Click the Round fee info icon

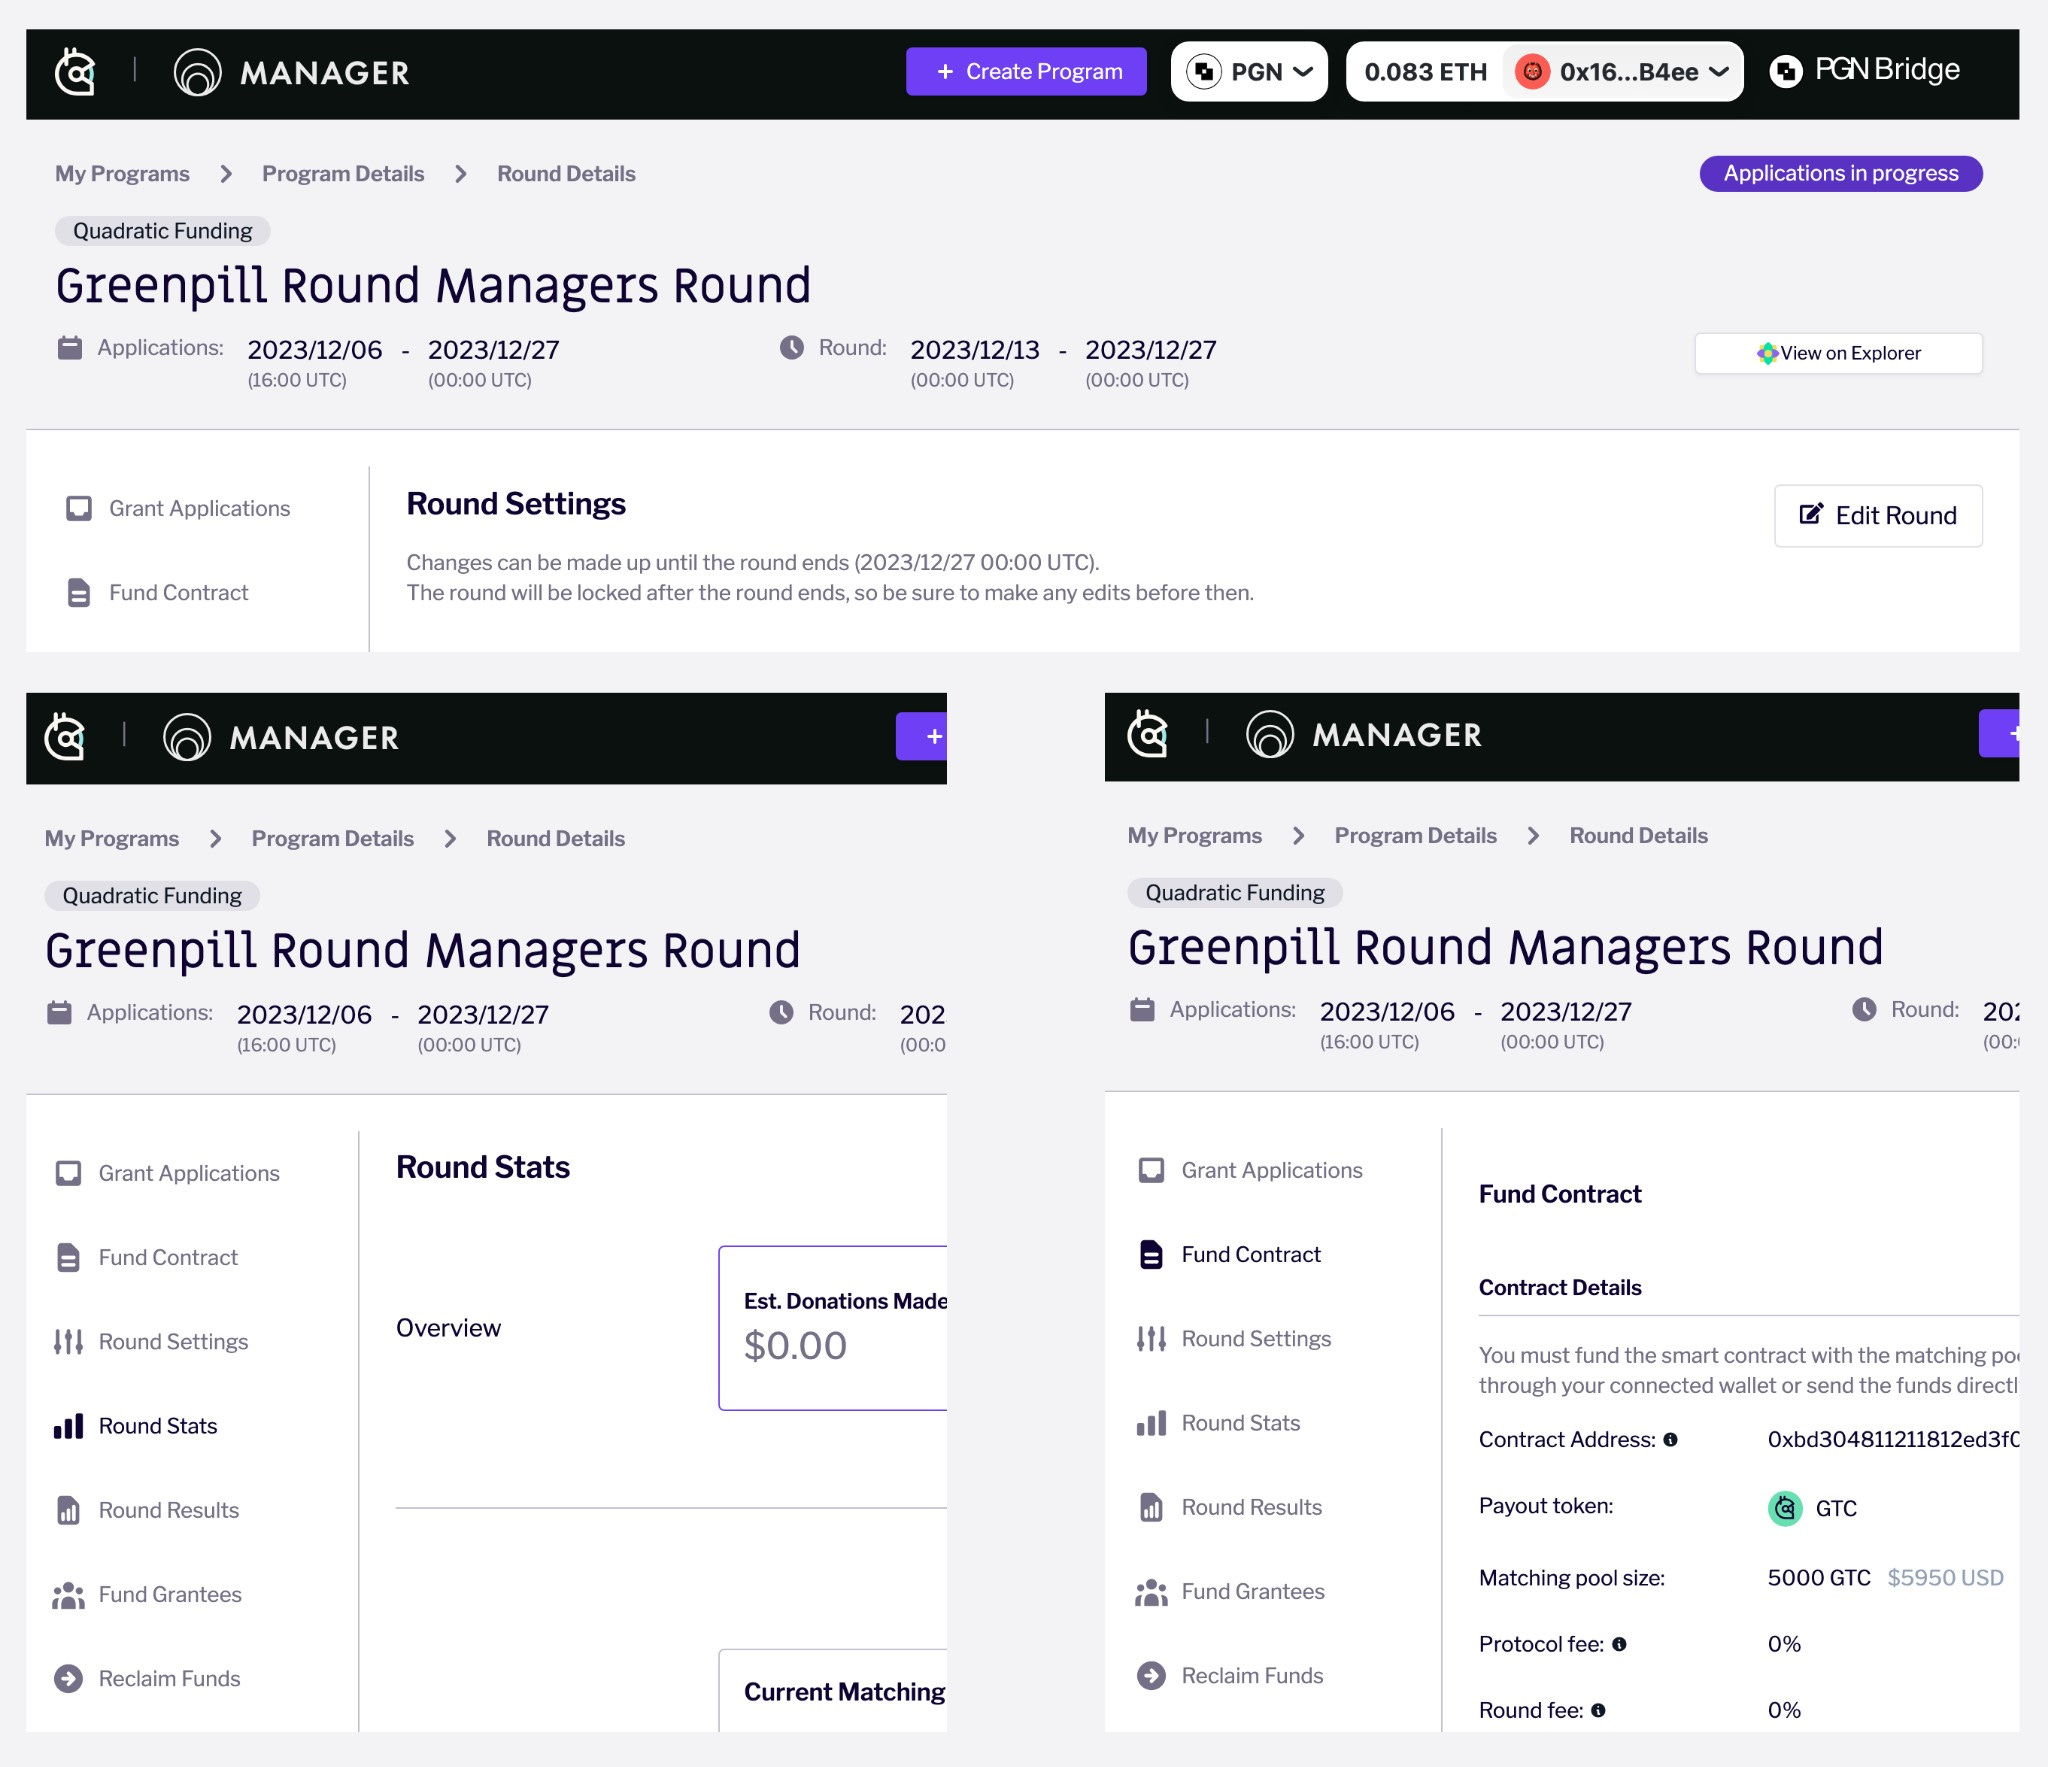pyautogui.click(x=1598, y=1710)
